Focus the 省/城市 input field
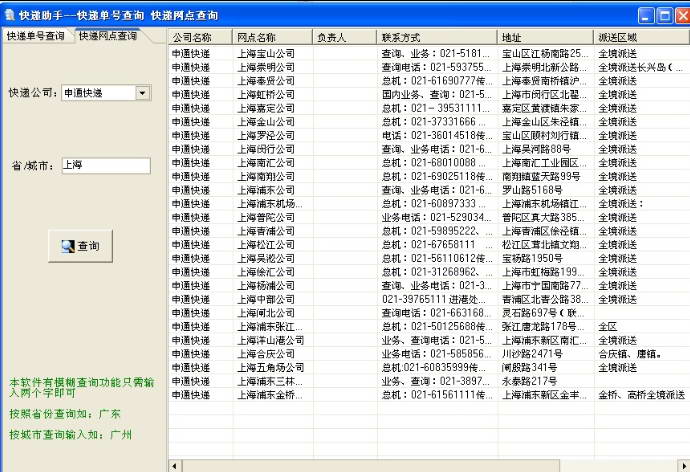 (105, 165)
